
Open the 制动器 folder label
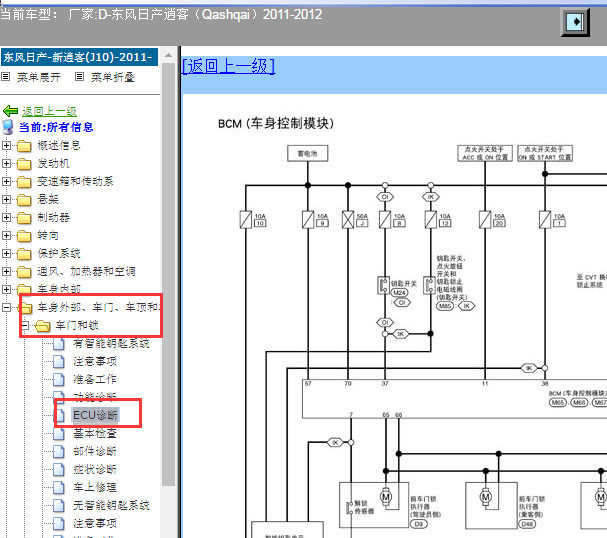click(53, 218)
